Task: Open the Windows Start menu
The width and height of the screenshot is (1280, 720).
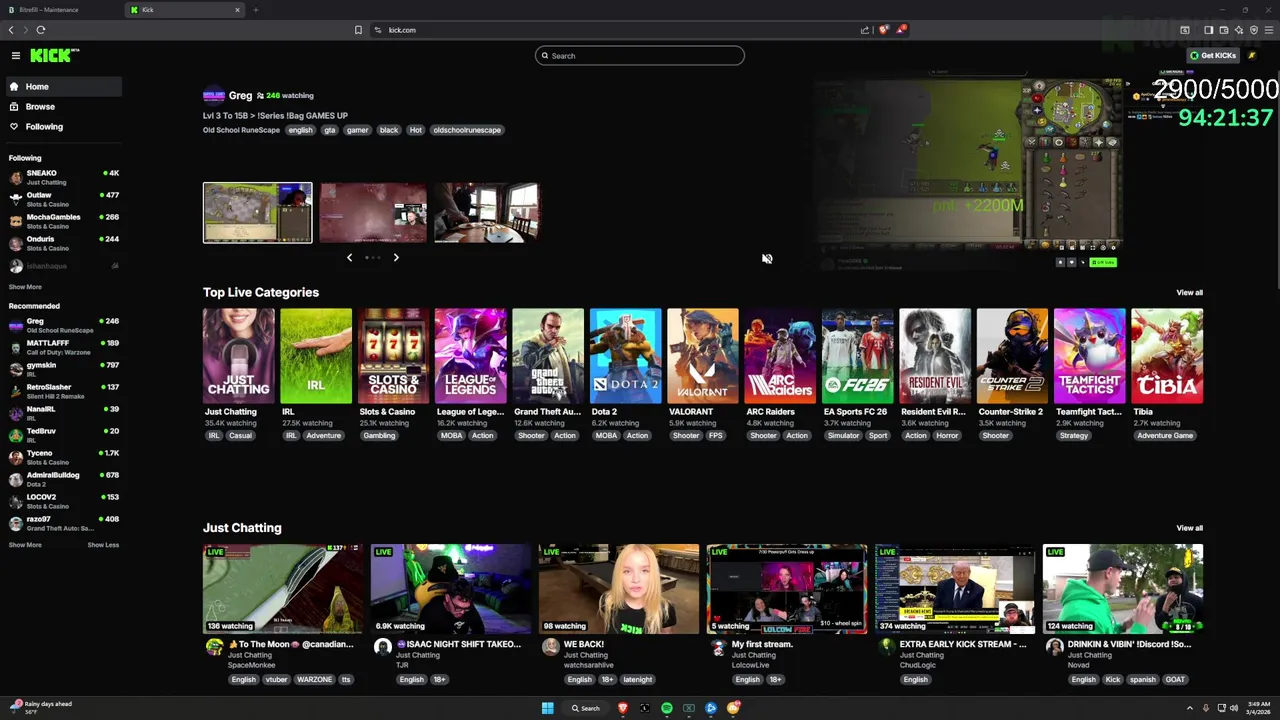Action: click(x=547, y=708)
